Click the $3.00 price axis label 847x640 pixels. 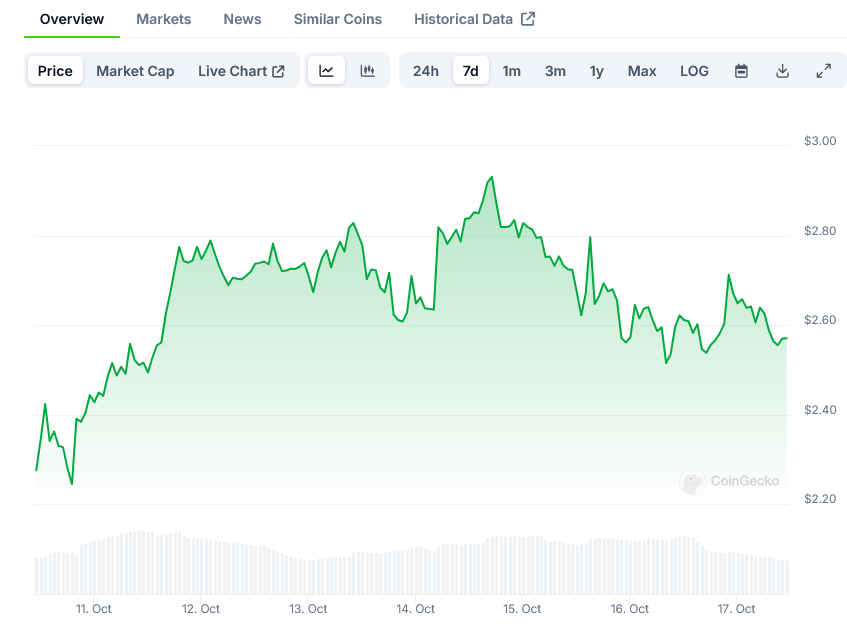click(x=820, y=141)
